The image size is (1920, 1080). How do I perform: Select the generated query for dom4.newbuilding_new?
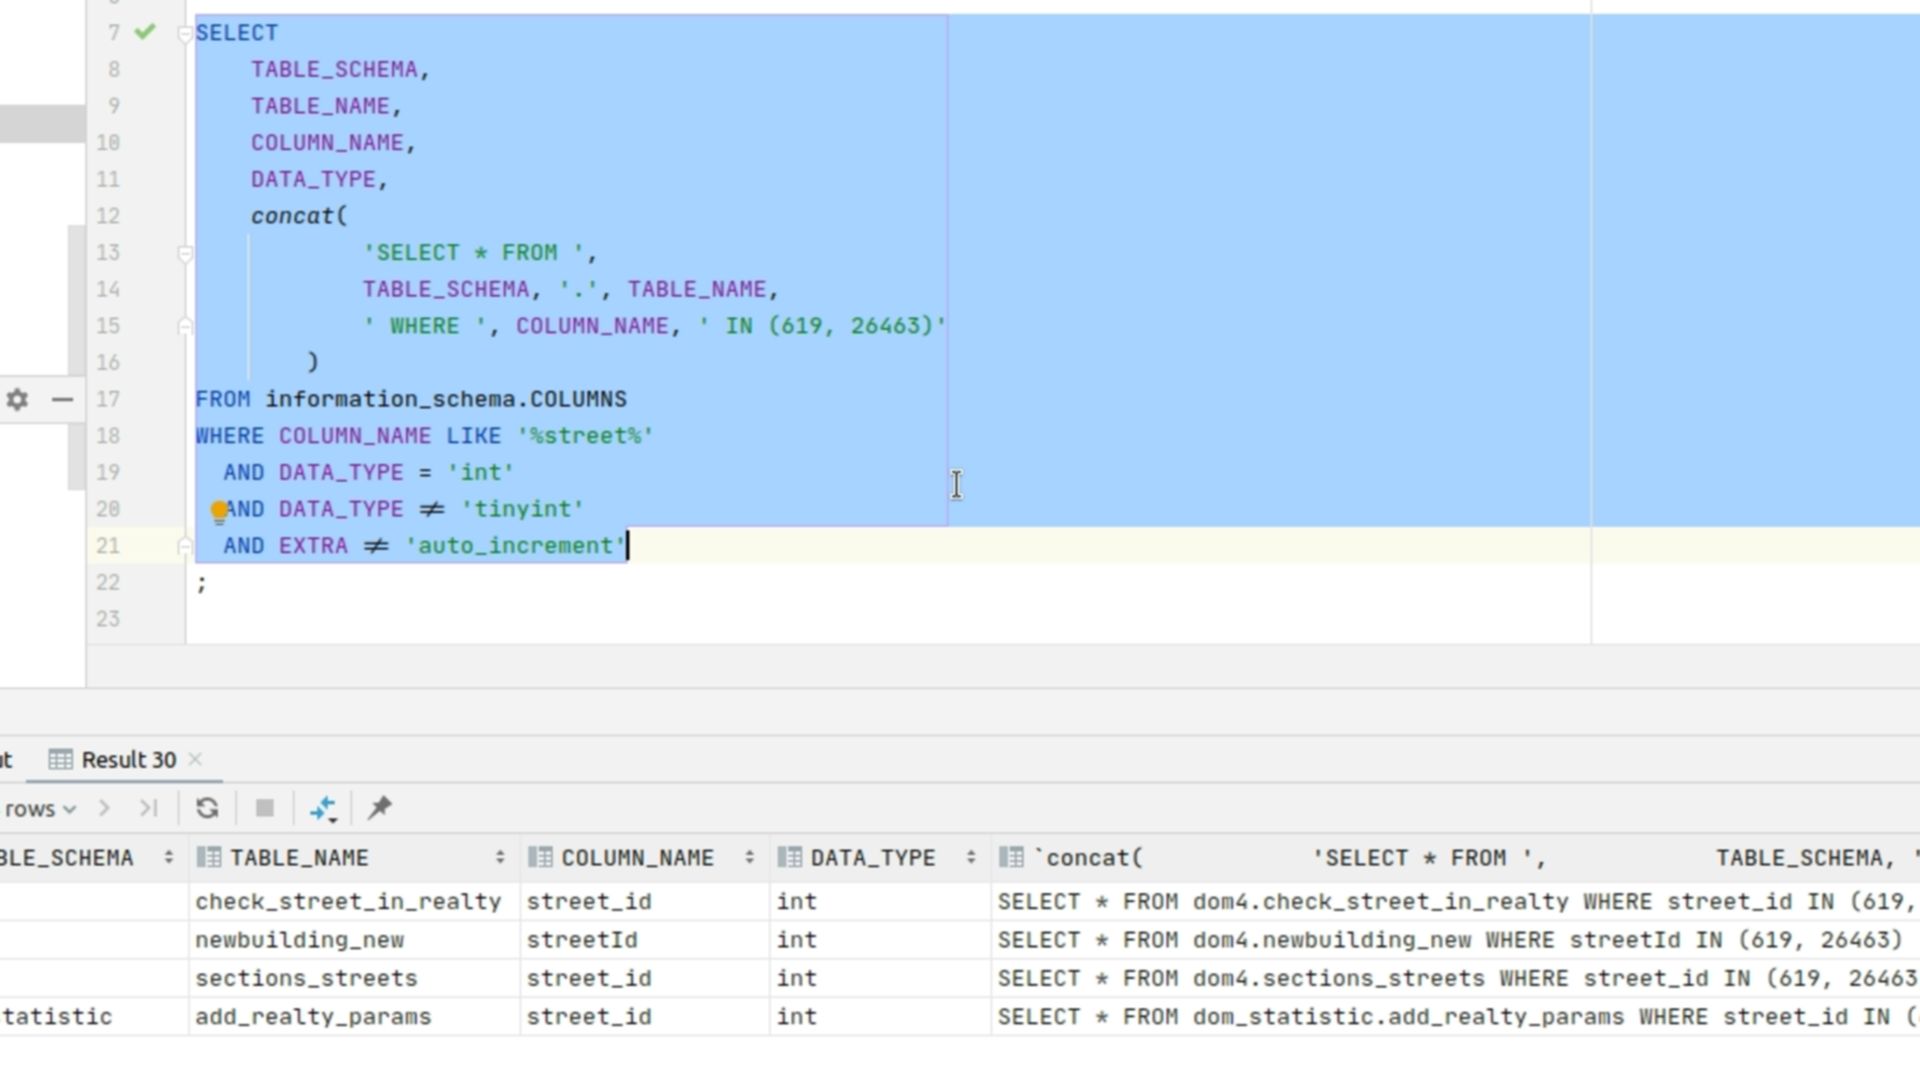coord(1455,940)
